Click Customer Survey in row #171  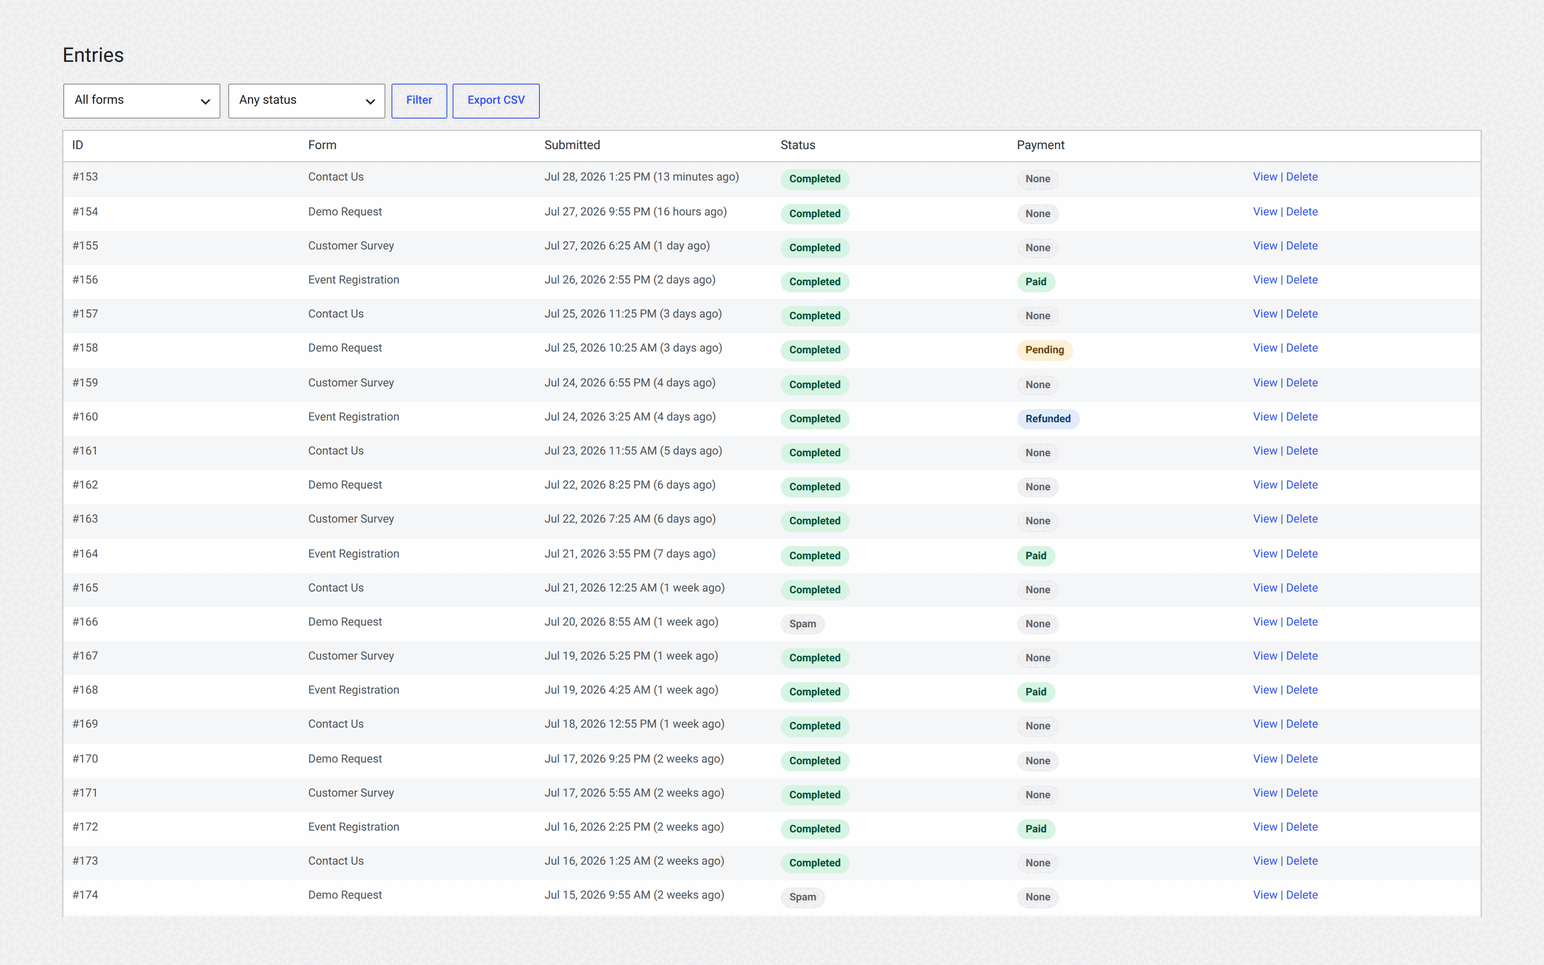click(x=351, y=793)
